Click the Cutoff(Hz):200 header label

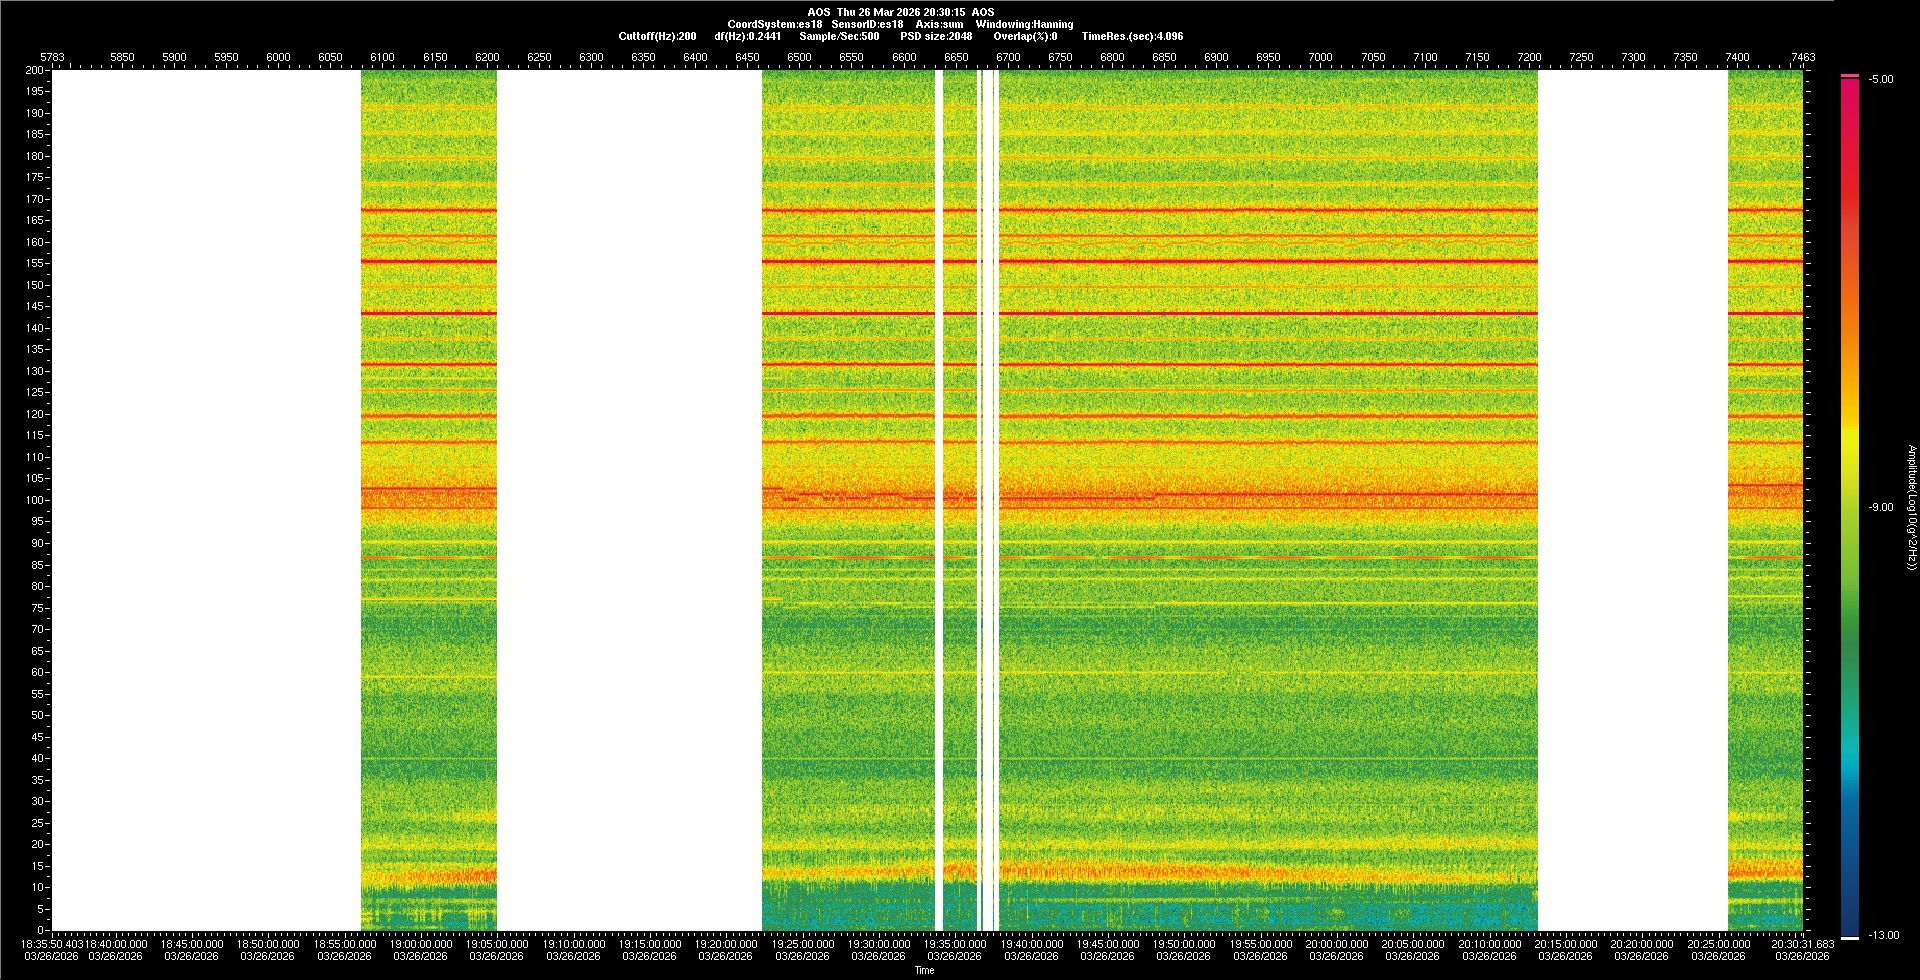[657, 36]
